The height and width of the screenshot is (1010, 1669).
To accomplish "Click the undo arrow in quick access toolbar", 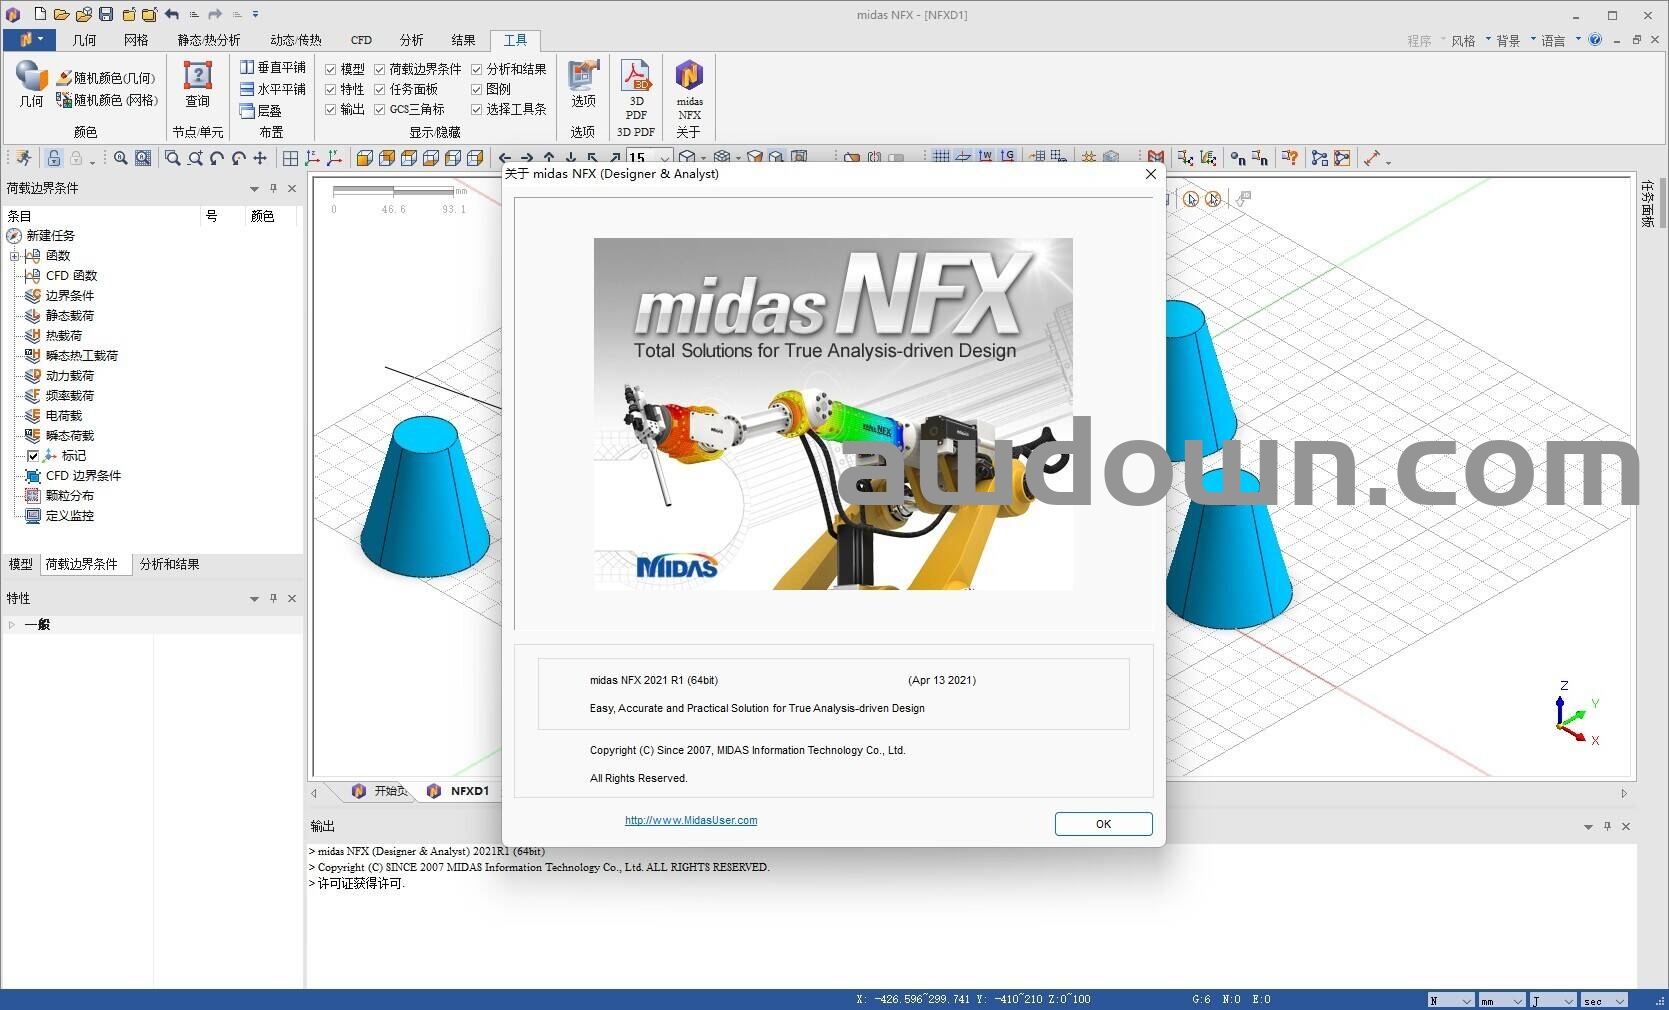I will (x=172, y=14).
